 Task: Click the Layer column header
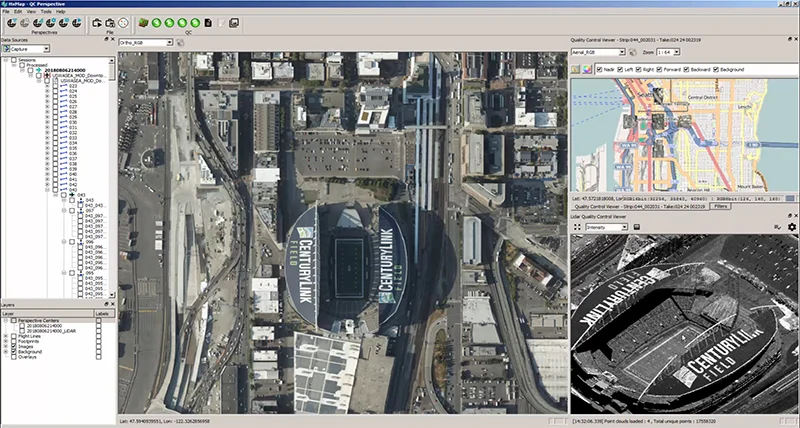tap(47, 313)
